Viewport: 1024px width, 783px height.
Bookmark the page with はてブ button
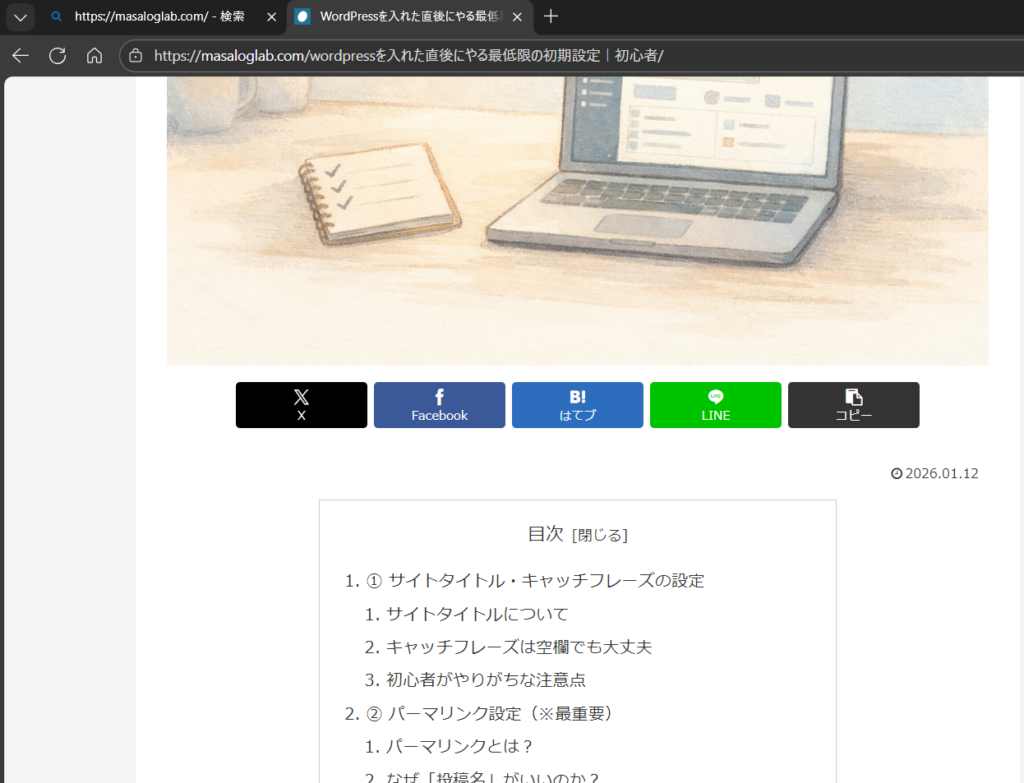pyautogui.click(x=577, y=405)
